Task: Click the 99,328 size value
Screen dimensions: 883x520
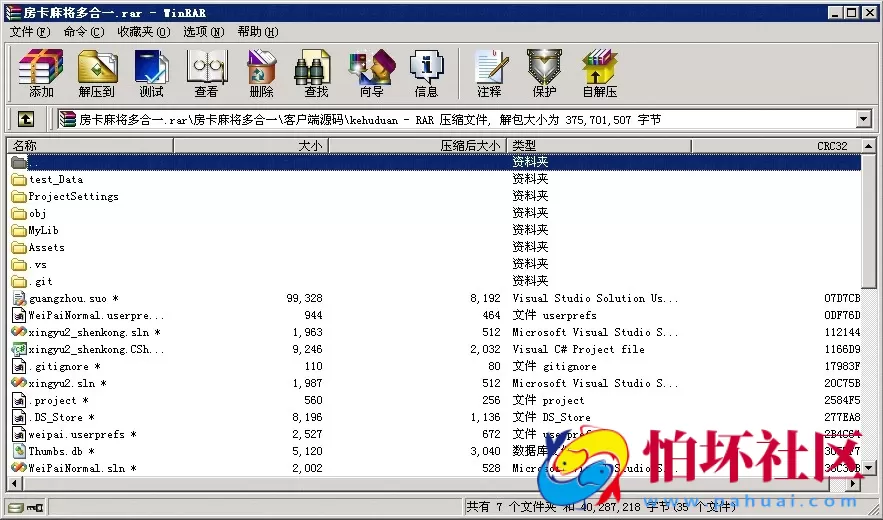Action: pyautogui.click(x=305, y=298)
